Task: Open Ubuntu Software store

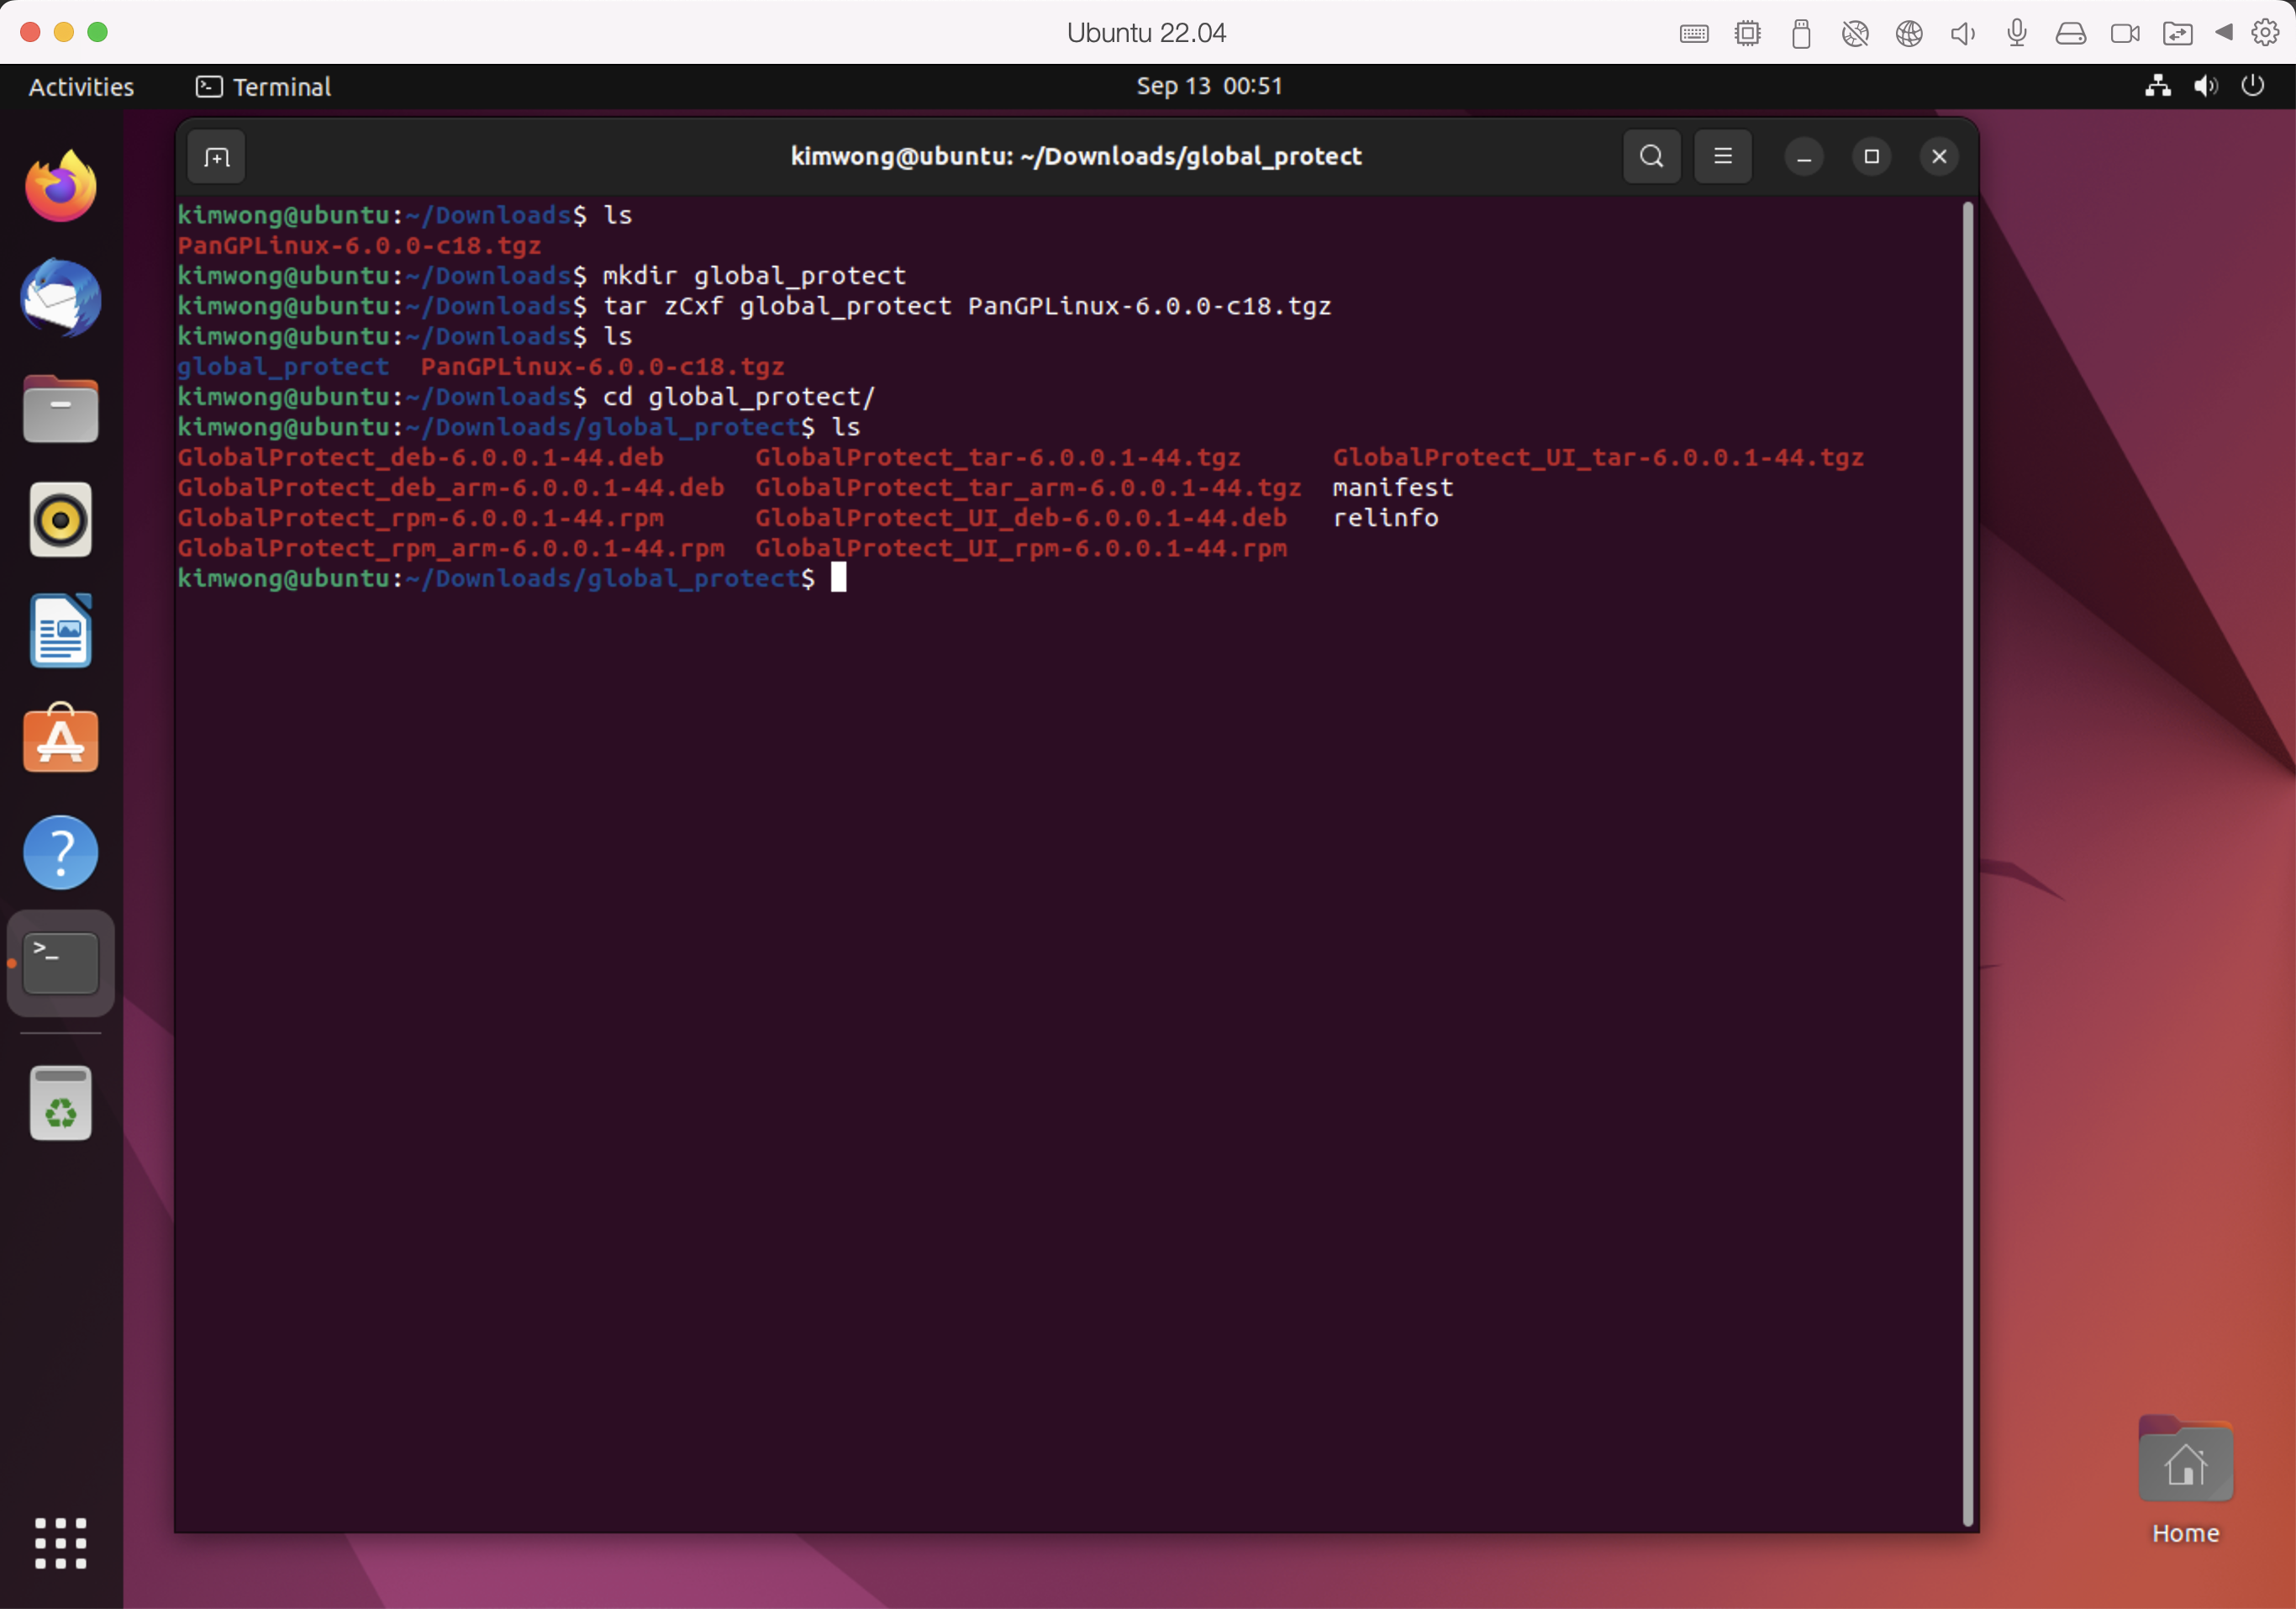Action: pos(61,740)
